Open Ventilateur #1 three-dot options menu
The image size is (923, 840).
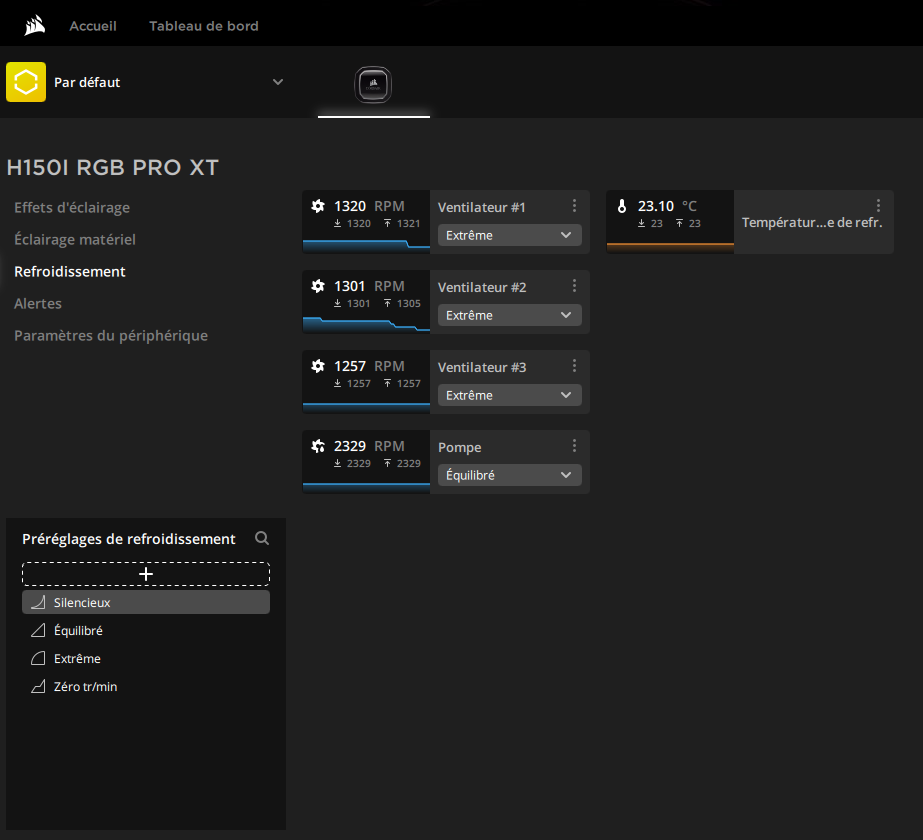(x=574, y=206)
